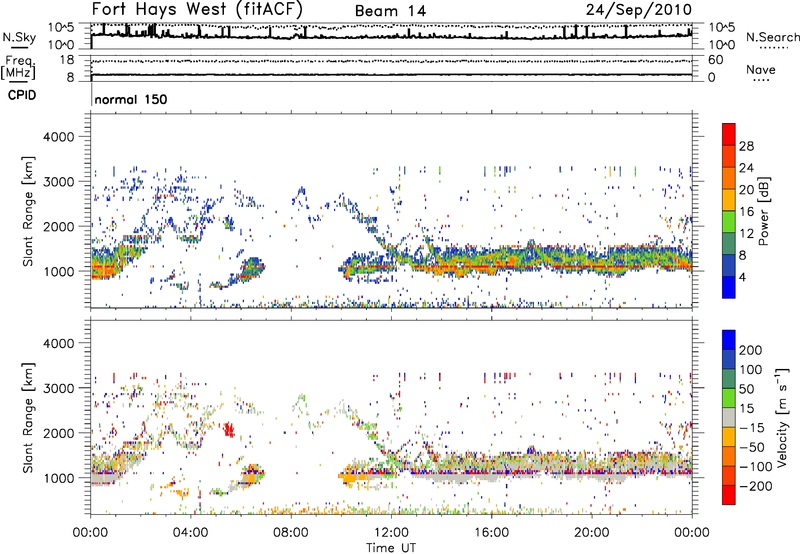This screenshot has height=554, width=800.
Task: Click the "200" Velocity scale value
Action: [751, 350]
